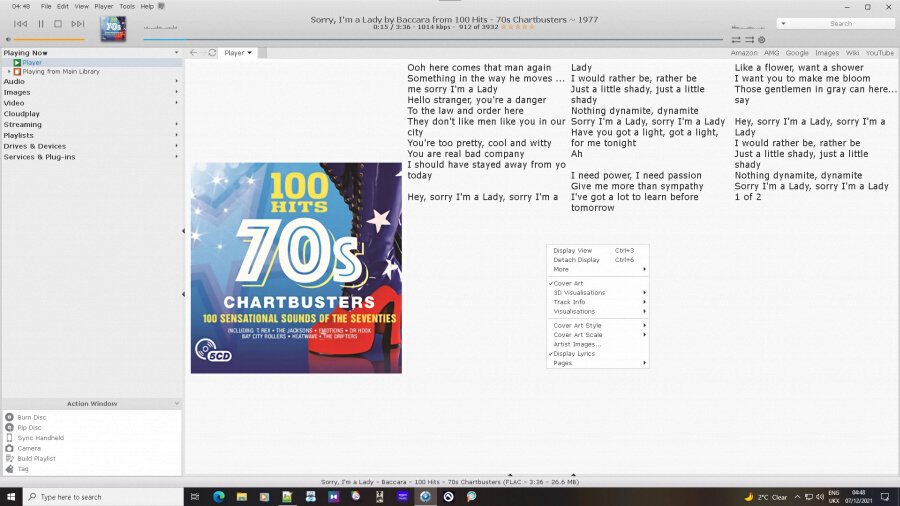Open the AMG link

[771, 53]
